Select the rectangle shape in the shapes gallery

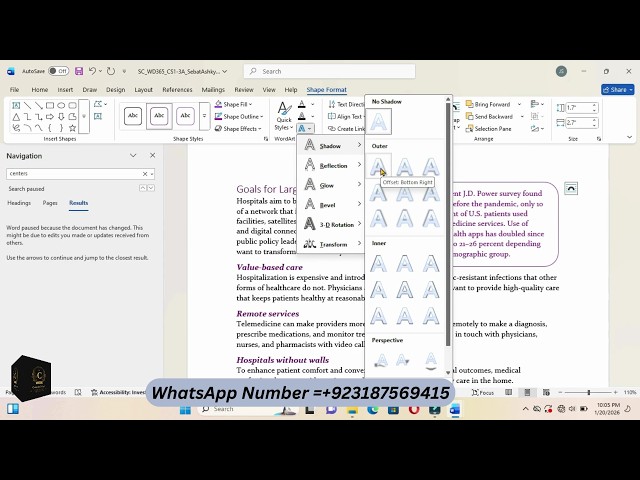point(50,105)
